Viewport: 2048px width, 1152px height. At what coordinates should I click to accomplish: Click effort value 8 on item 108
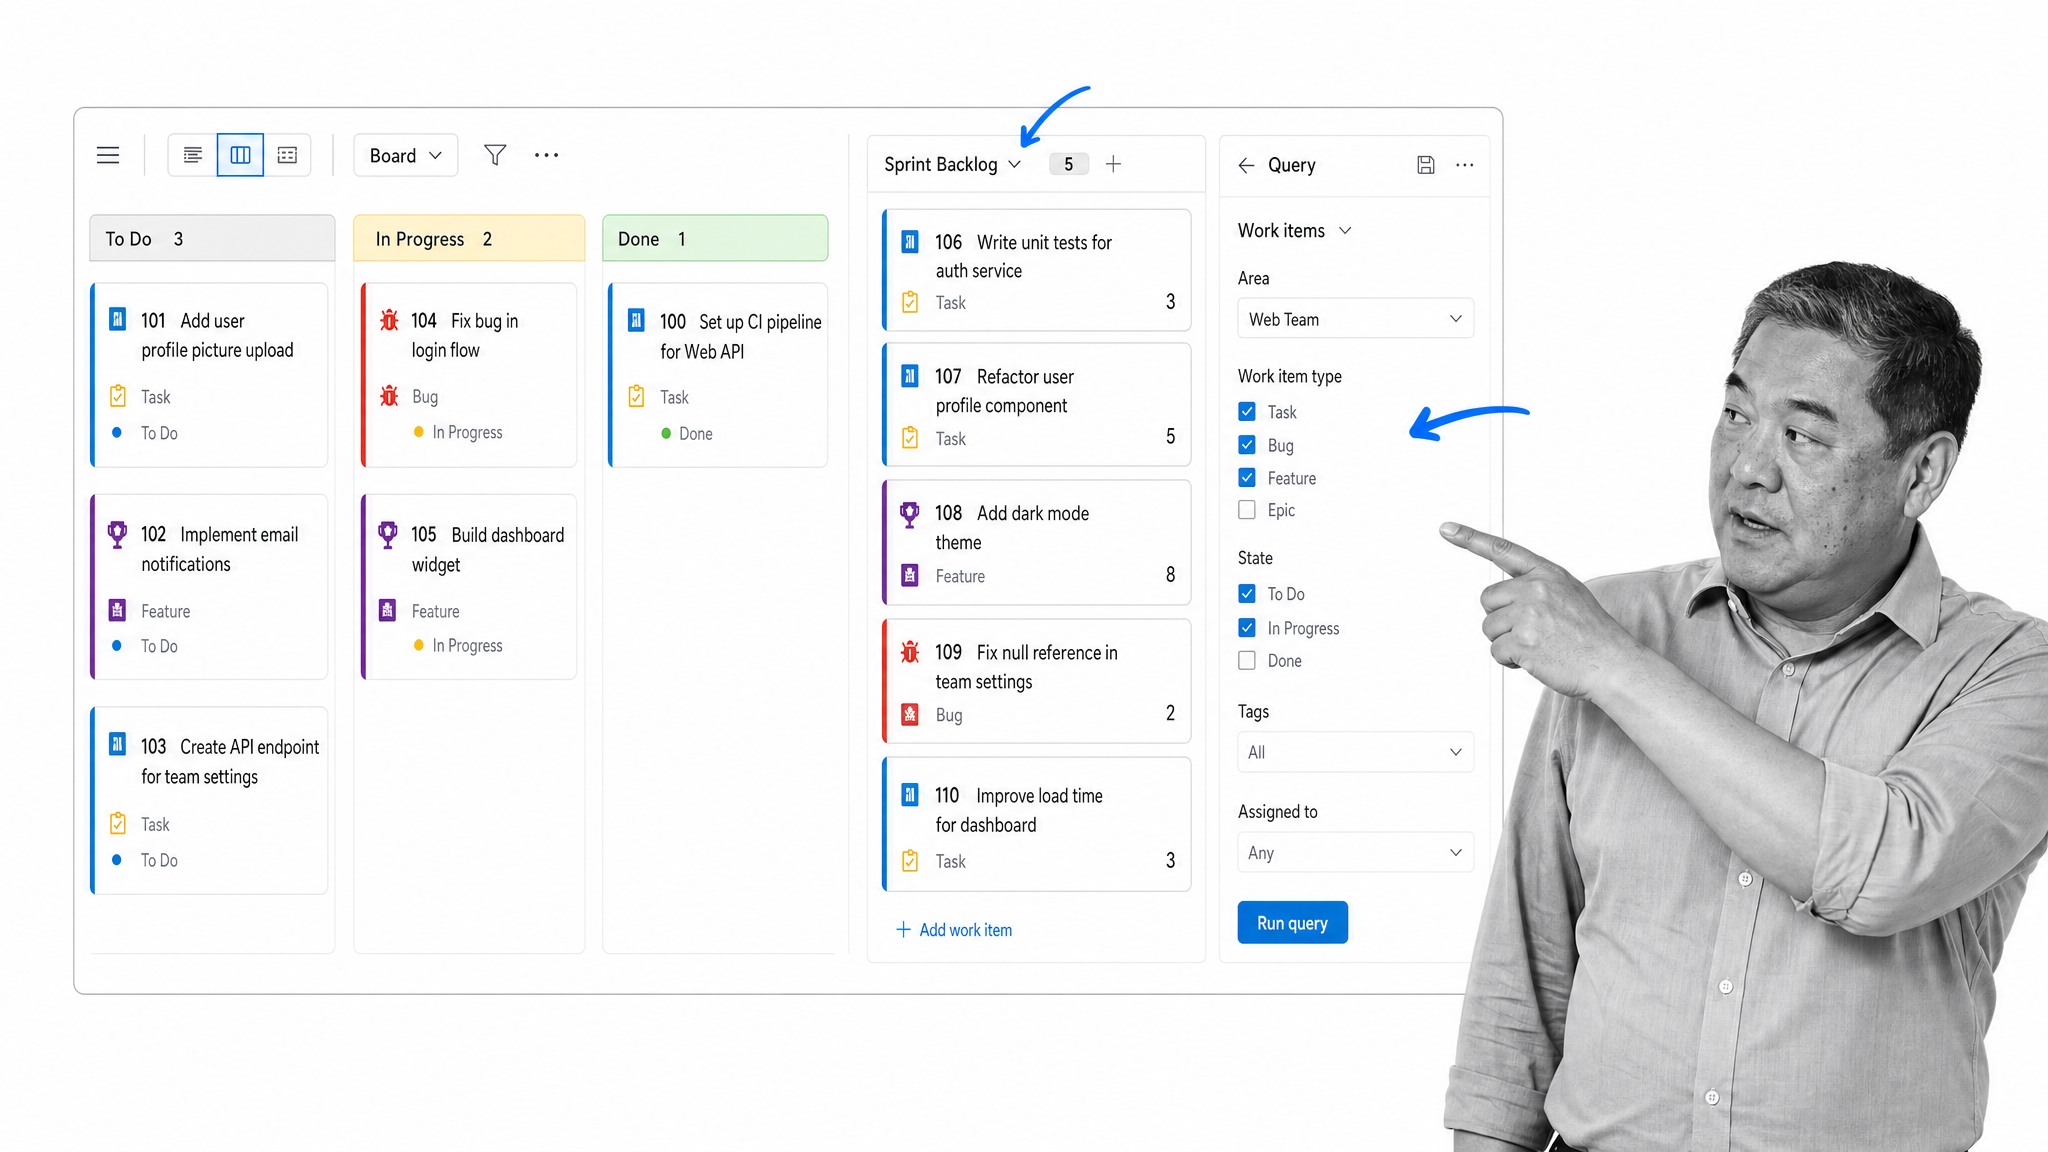click(1170, 575)
